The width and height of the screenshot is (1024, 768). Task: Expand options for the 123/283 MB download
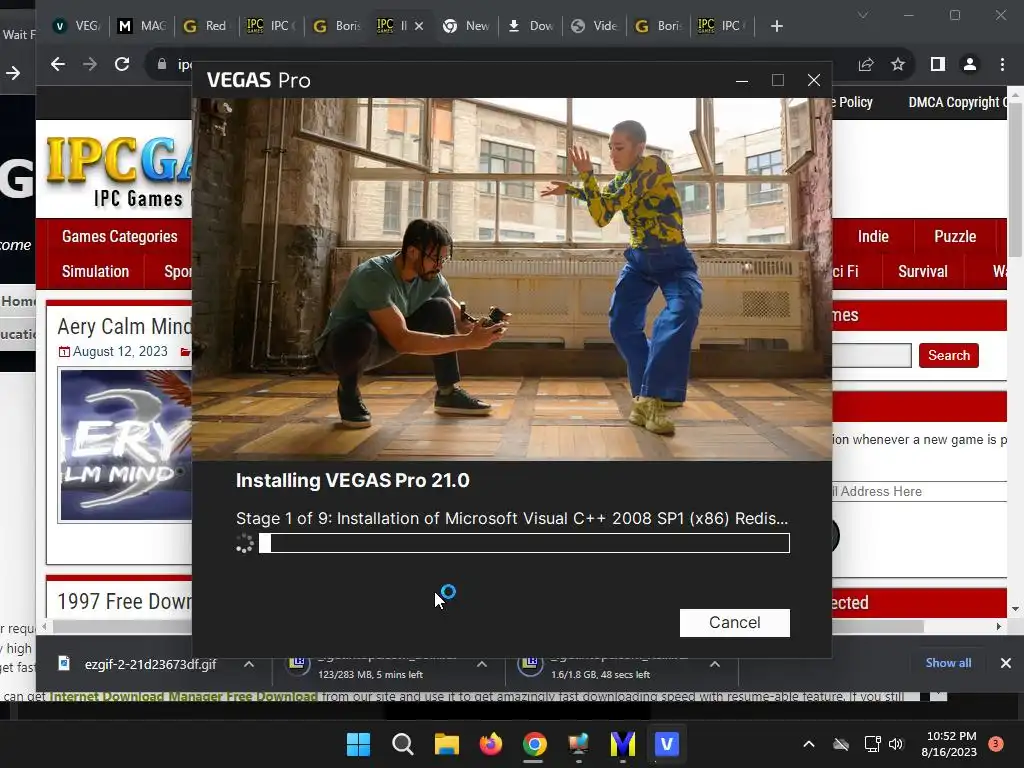(482, 664)
